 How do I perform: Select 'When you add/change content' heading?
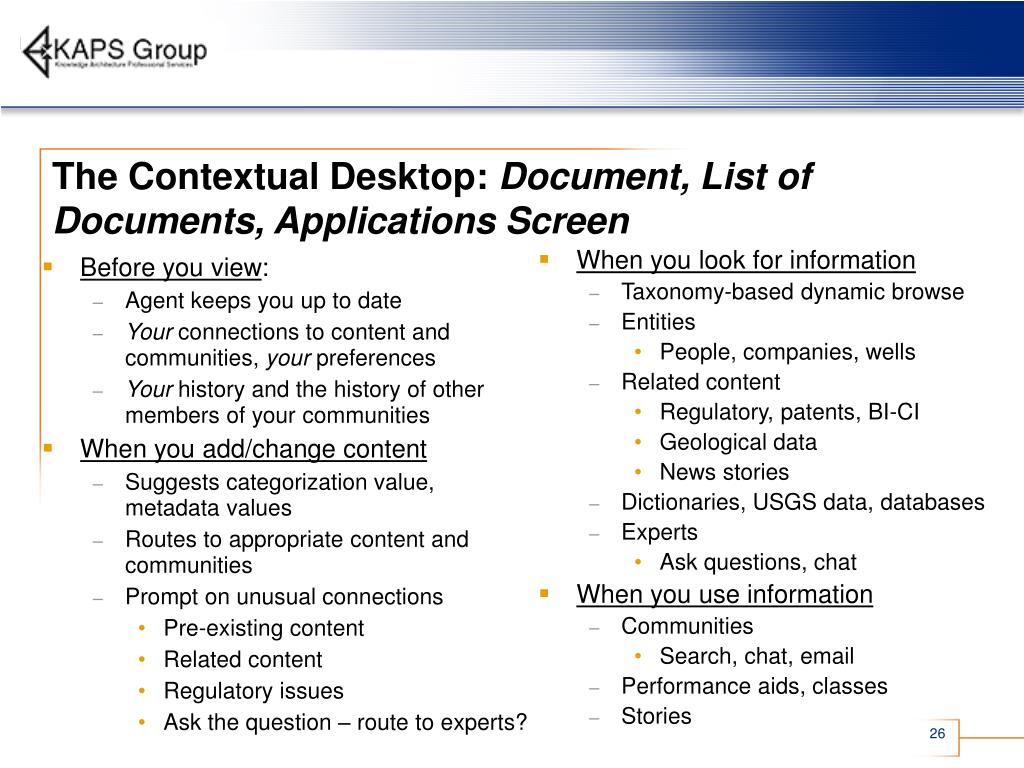[x=253, y=449]
